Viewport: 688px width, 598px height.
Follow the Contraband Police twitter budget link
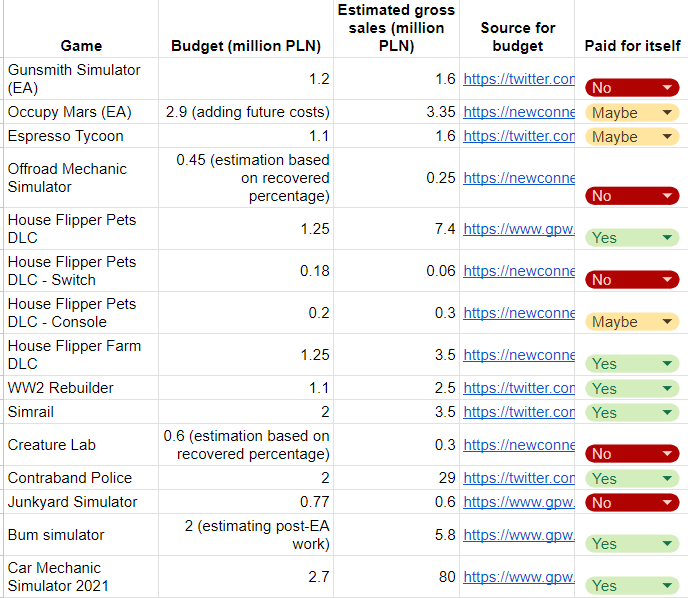[519, 478]
